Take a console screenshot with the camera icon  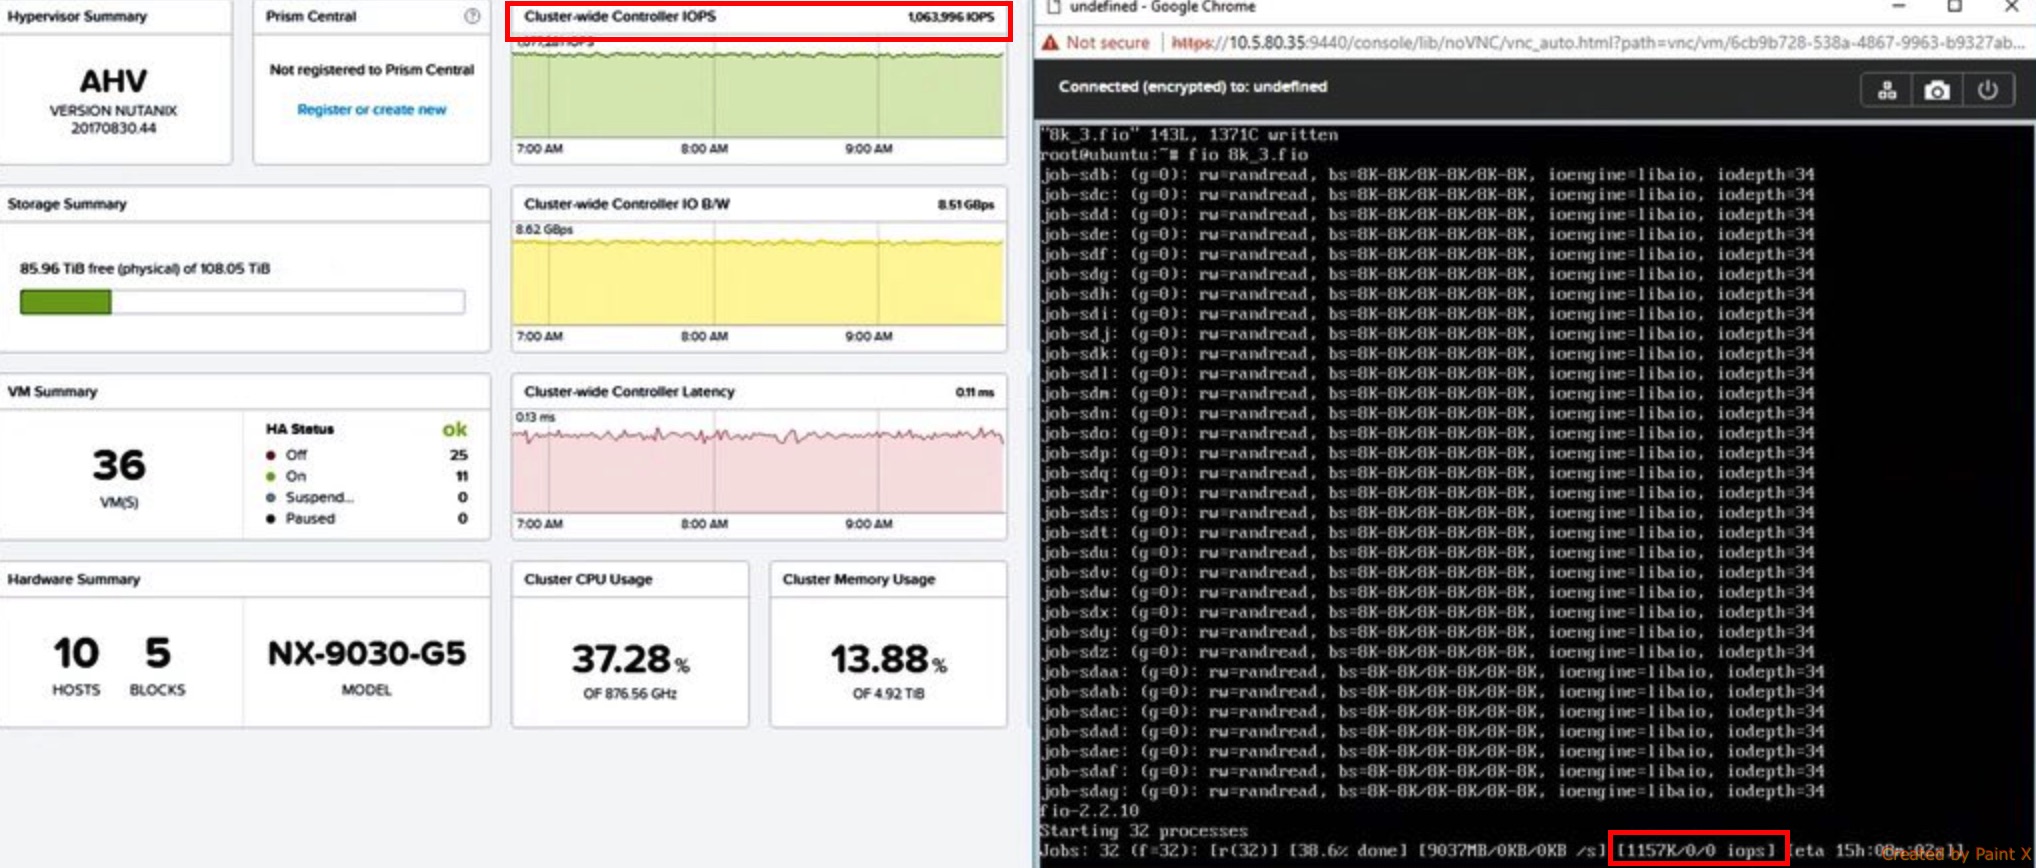pyautogui.click(x=1937, y=91)
